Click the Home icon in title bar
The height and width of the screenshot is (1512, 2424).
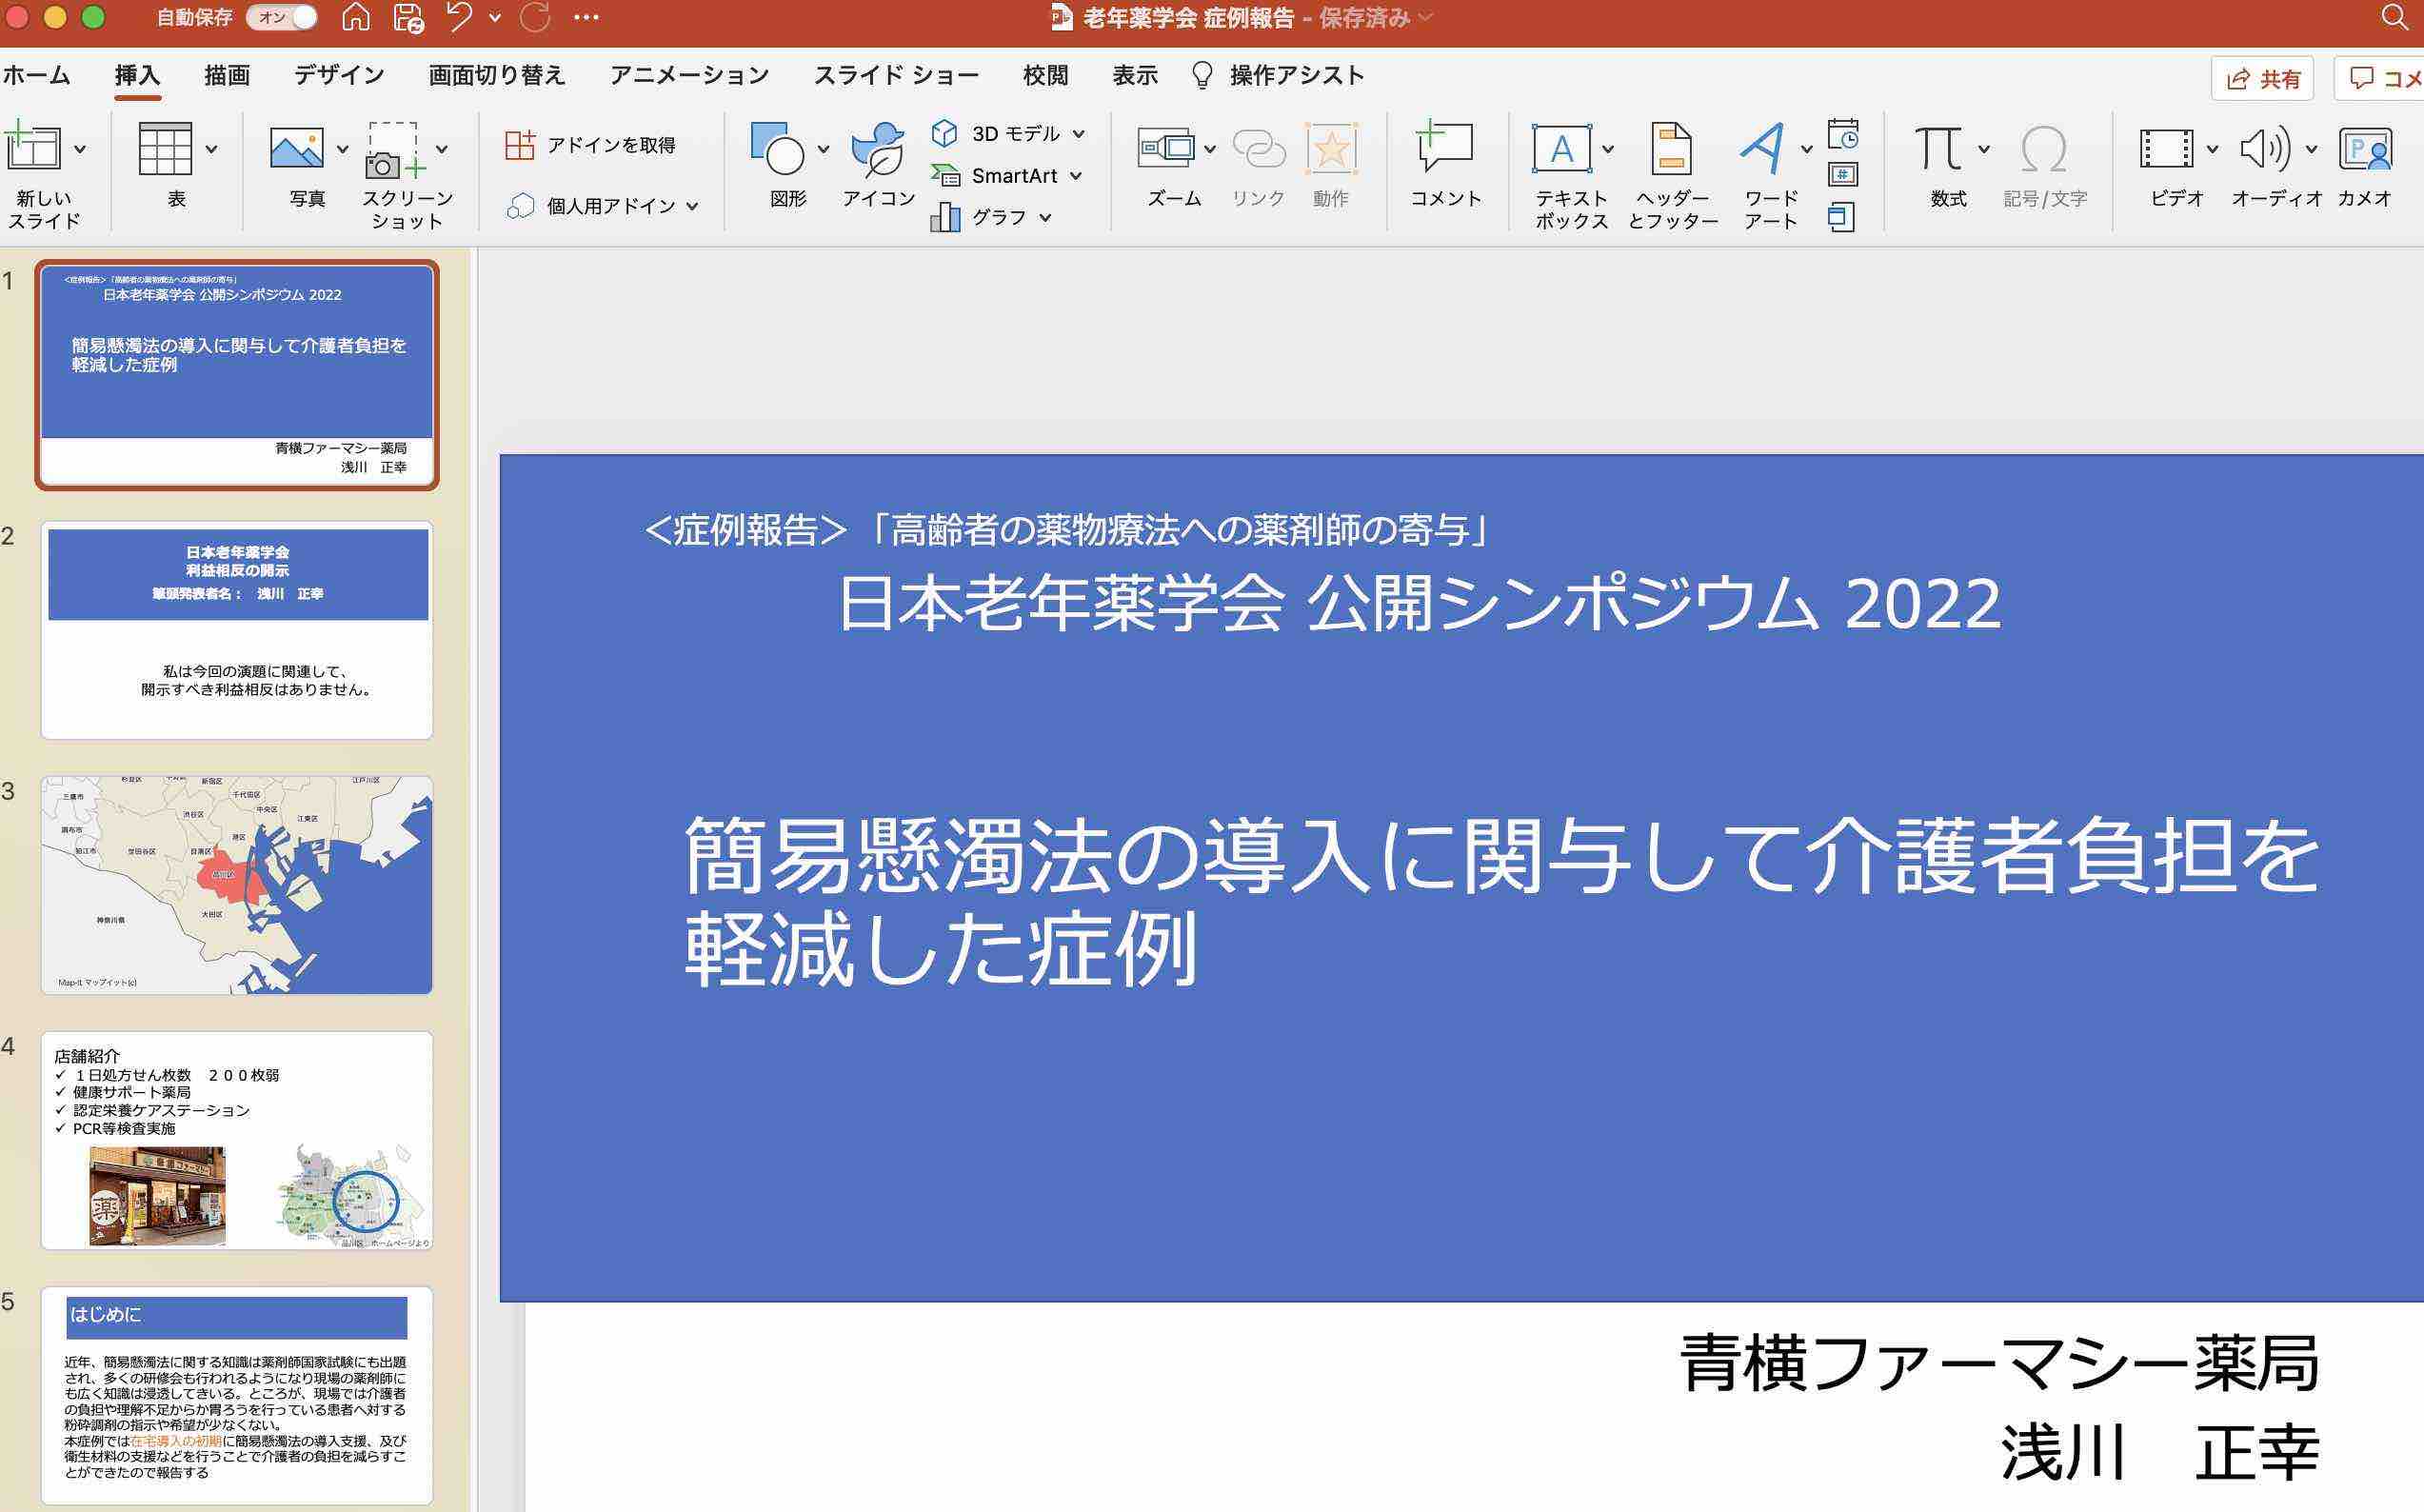point(356,17)
